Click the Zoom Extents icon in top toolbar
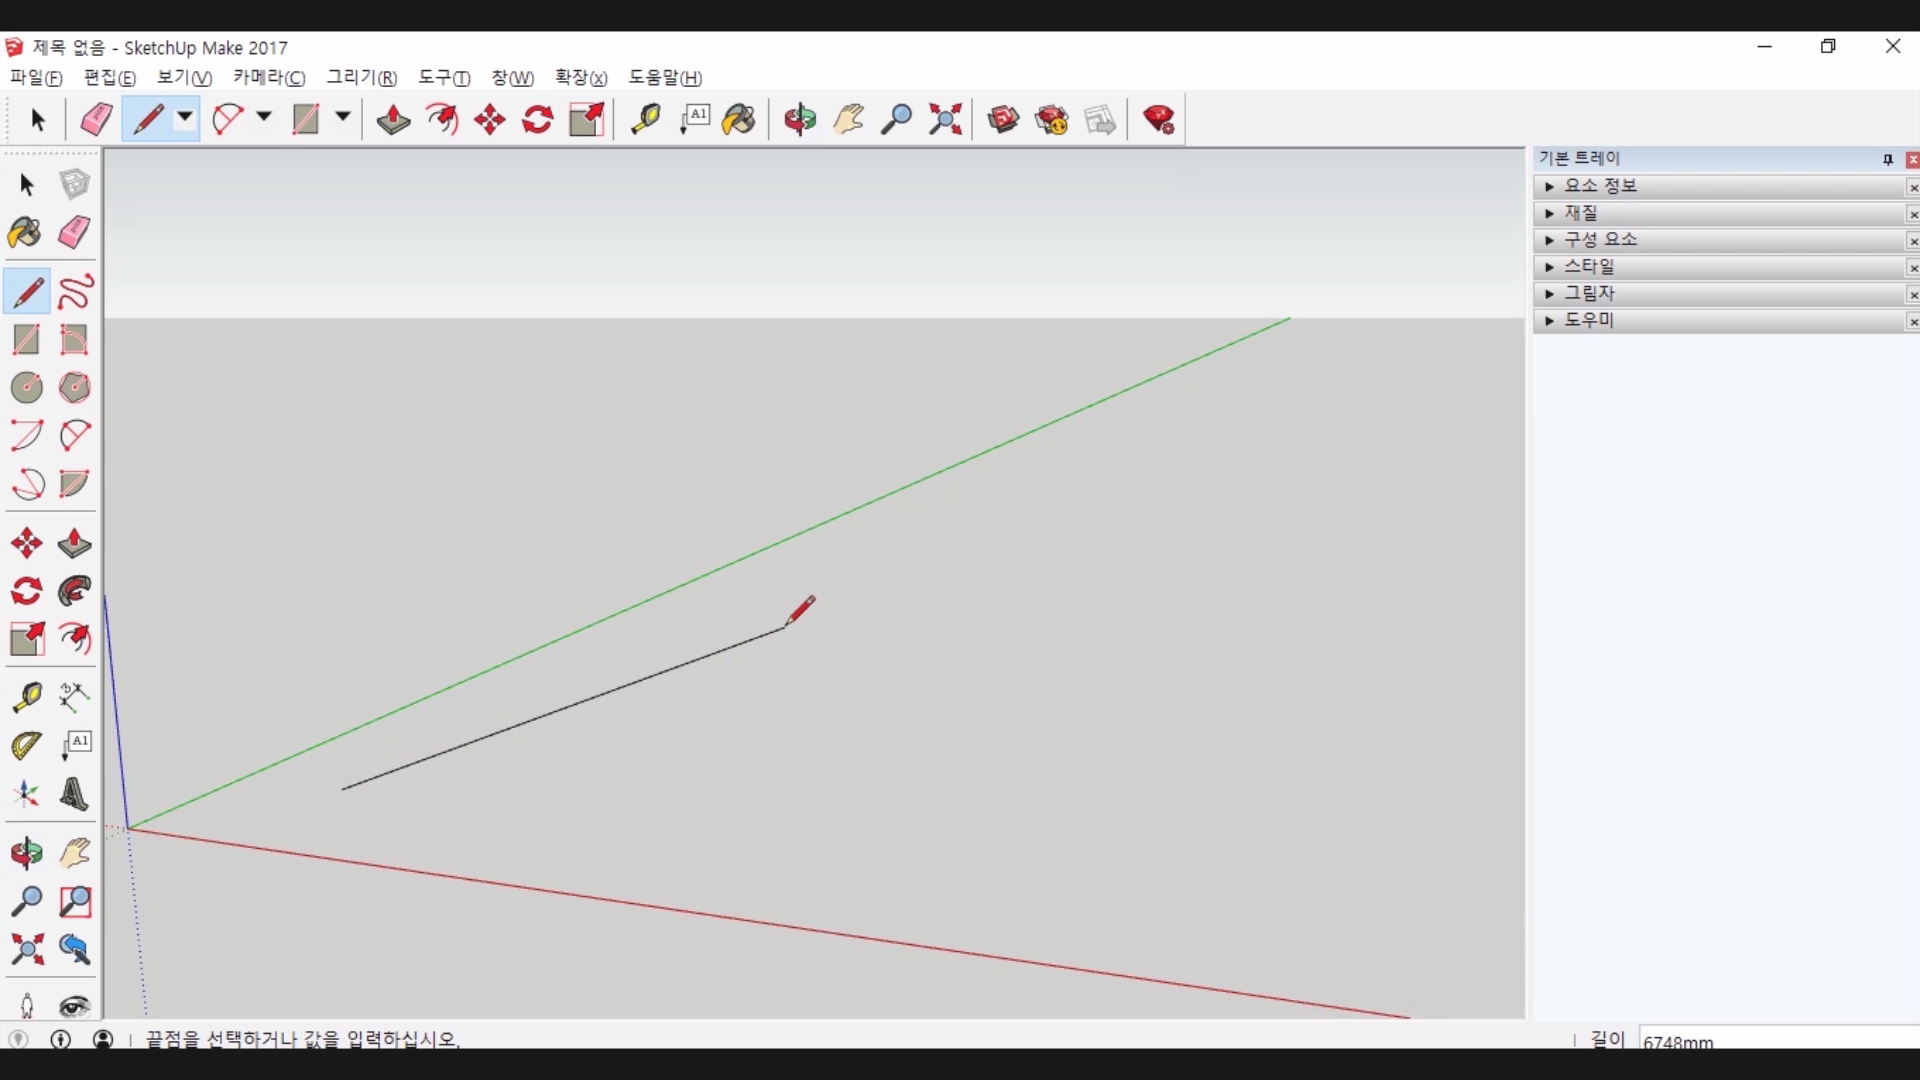Viewport: 1920px width, 1080px height. 945,120
